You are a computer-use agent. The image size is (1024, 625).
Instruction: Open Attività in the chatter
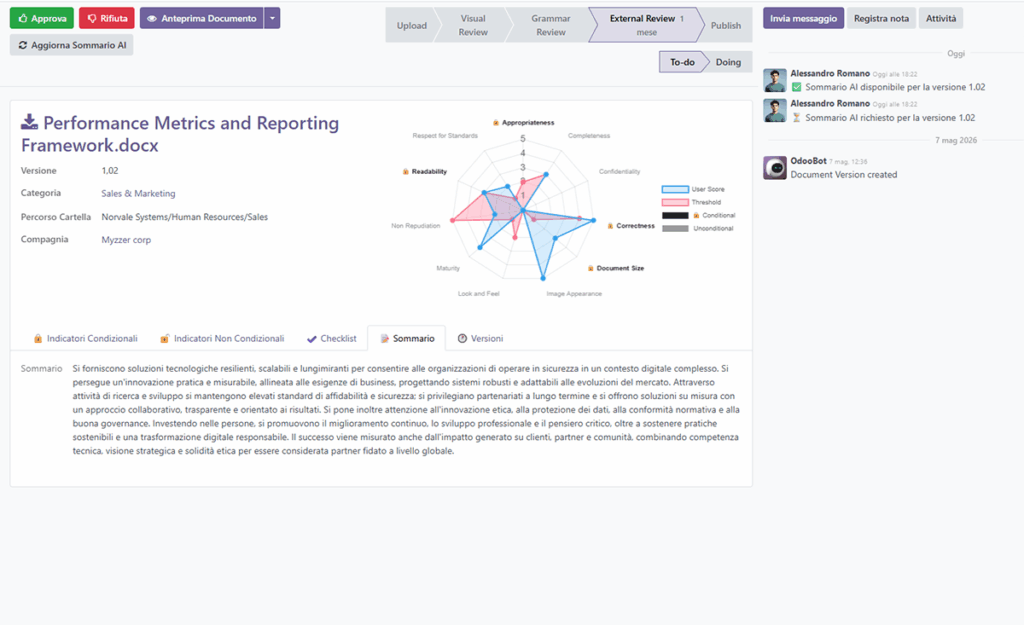coord(940,18)
